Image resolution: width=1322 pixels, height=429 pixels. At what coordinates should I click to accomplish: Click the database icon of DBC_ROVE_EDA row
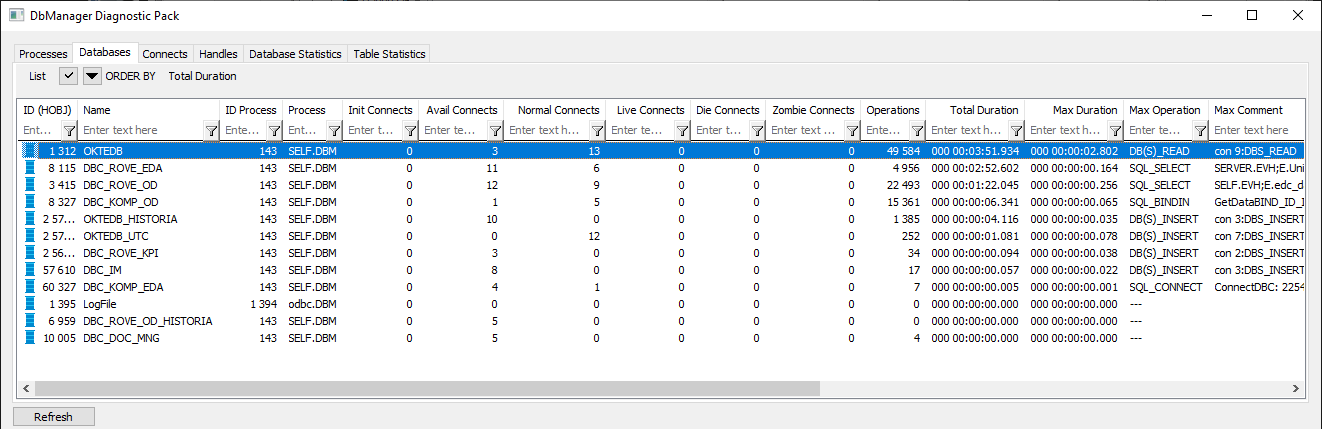point(30,168)
